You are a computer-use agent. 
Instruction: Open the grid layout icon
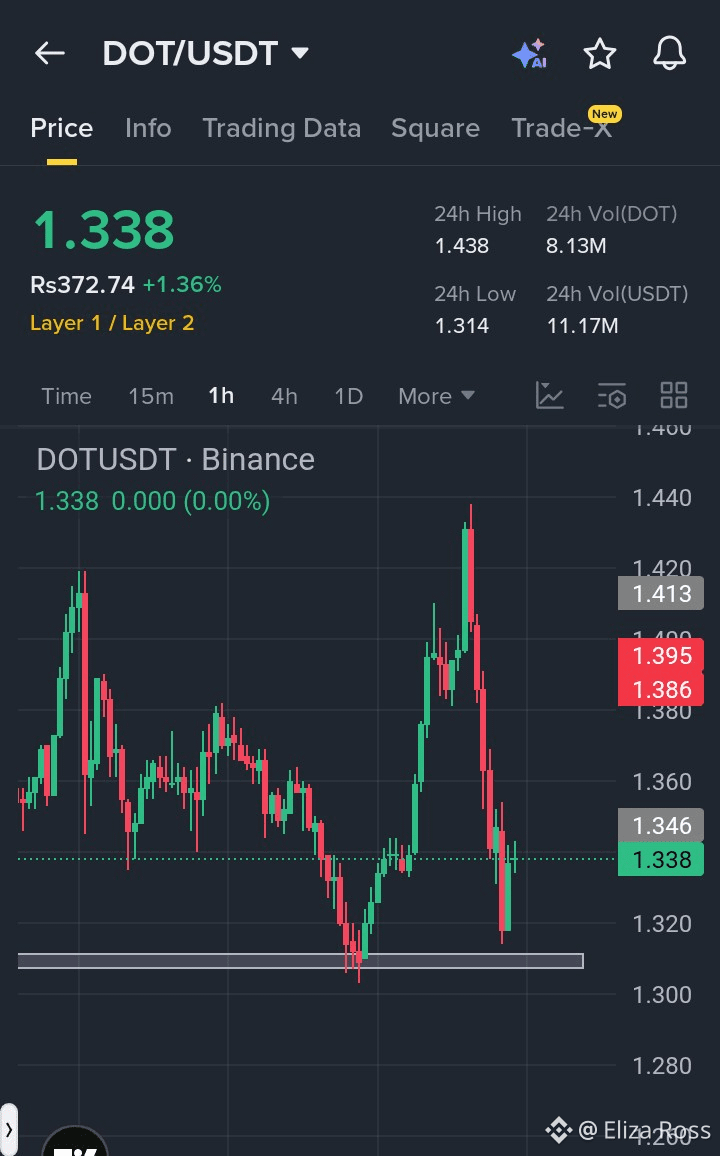pyautogui.click(x=674, y=396)
